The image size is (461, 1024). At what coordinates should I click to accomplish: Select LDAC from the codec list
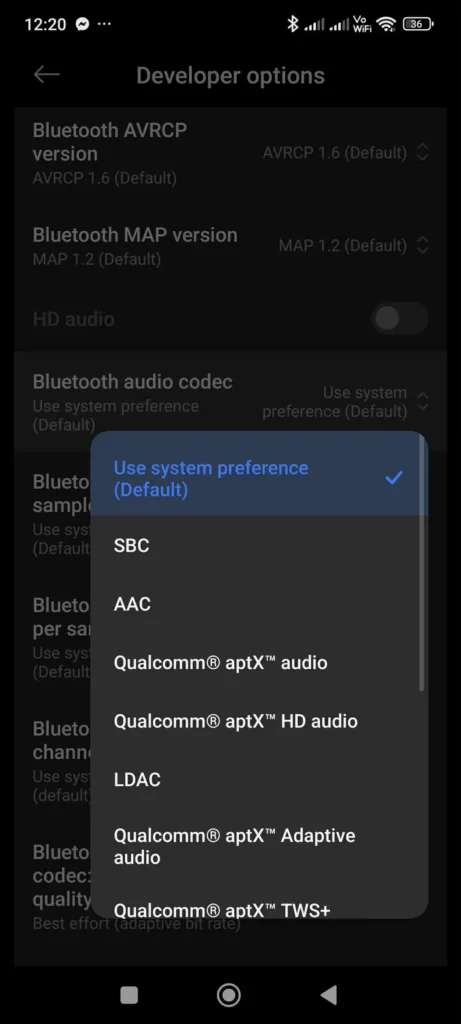click(x=259, y=779)
